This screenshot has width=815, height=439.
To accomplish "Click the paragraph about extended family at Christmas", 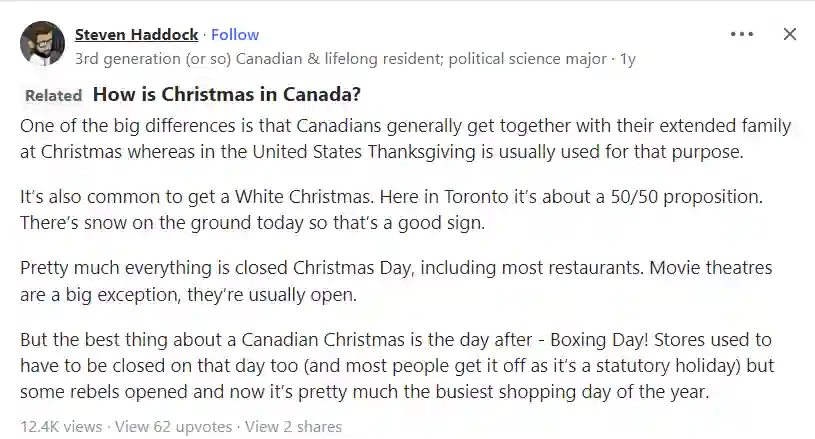I will (x=405, y=138).
